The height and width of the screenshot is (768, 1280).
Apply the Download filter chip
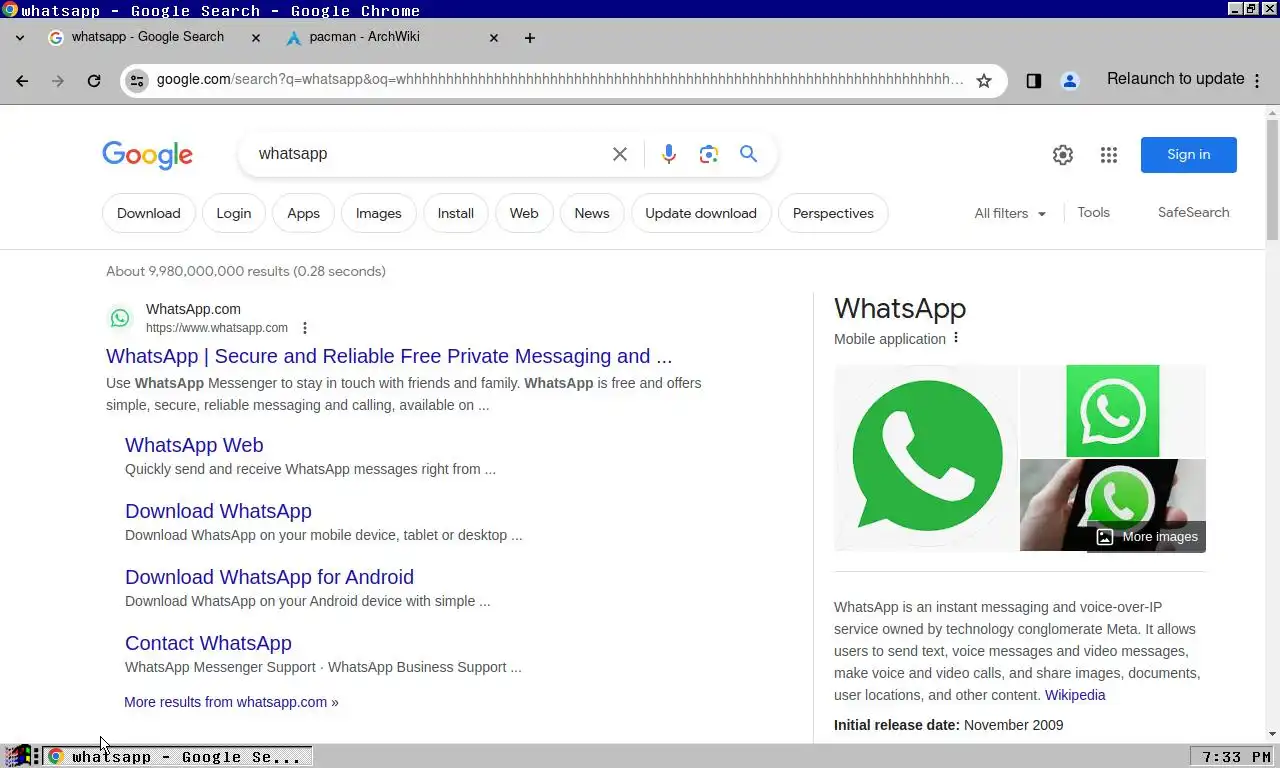click(x=149, y=213)
